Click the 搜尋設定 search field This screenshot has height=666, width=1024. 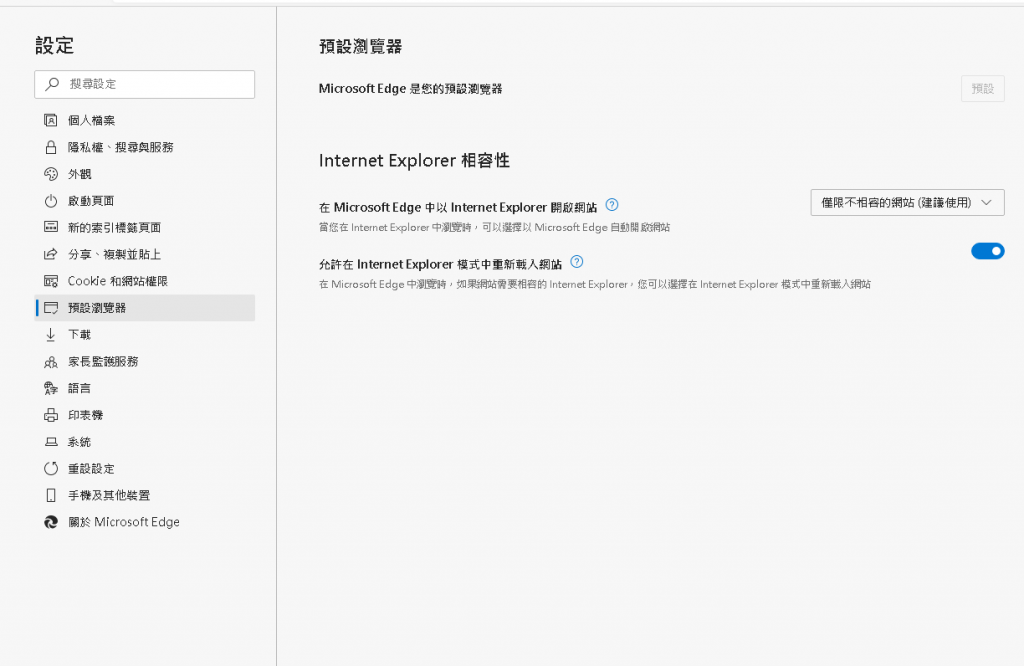point(144,84)
